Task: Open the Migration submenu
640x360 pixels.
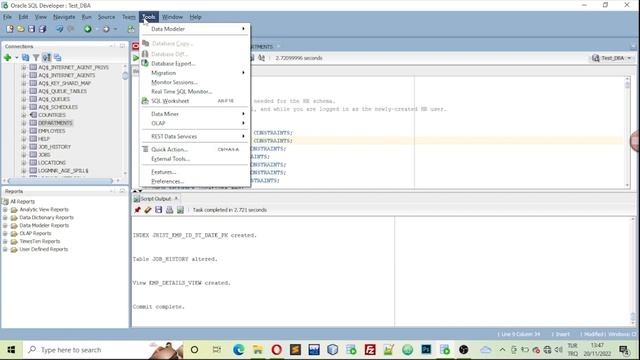Action: click(x=195, y=73)
